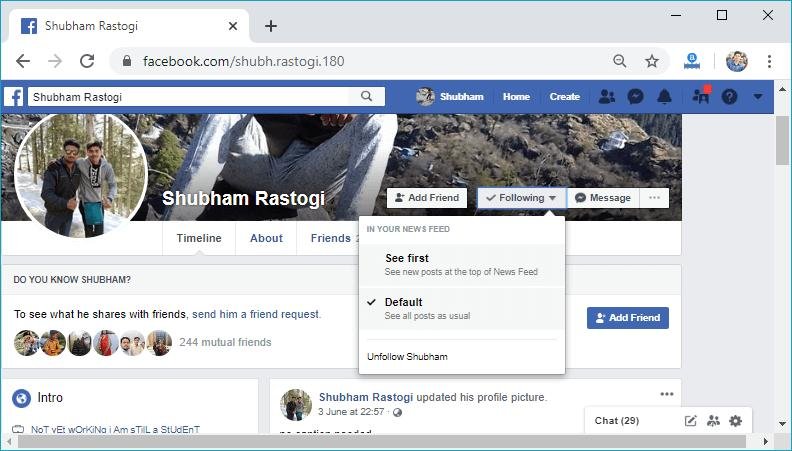Select See first in news feed menu
Image resolution: width=792 pixels, height=451 pixels.
point(462,265)
